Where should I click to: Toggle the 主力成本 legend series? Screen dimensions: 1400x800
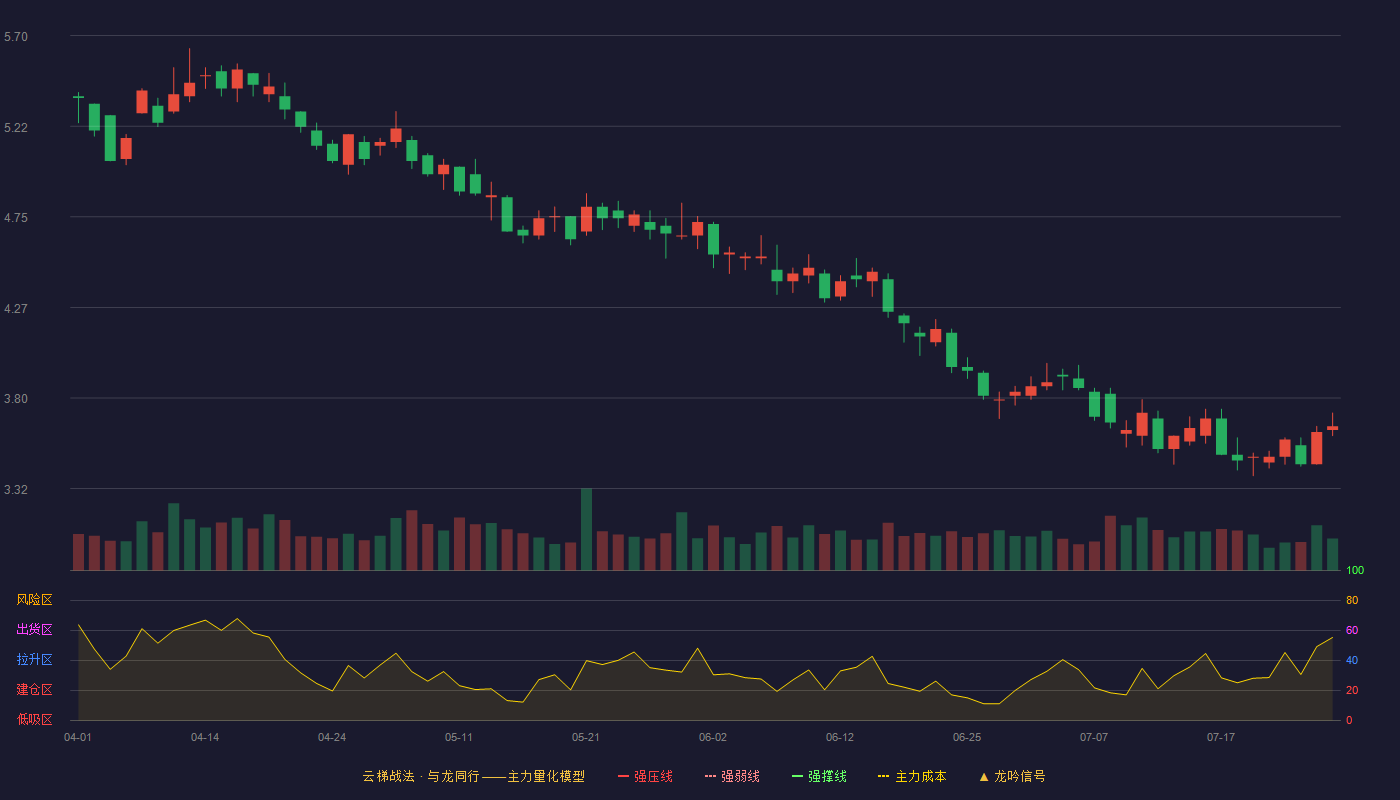coord(912,776)
